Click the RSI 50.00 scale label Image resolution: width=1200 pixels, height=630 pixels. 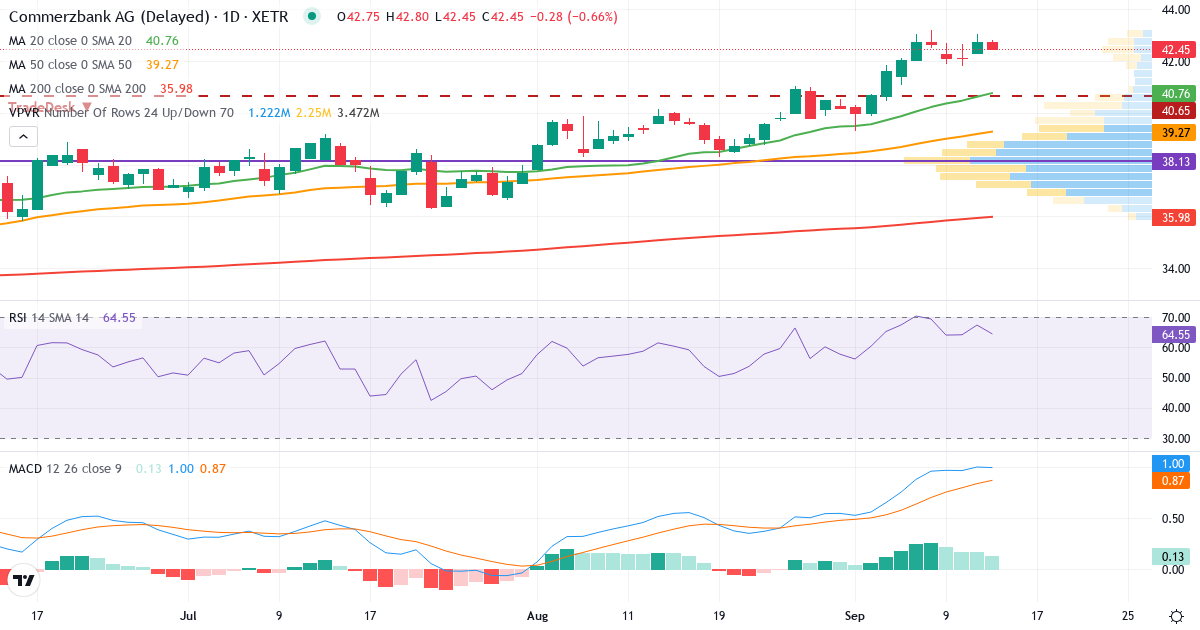pyautogui.click(x=1174, y=378)
